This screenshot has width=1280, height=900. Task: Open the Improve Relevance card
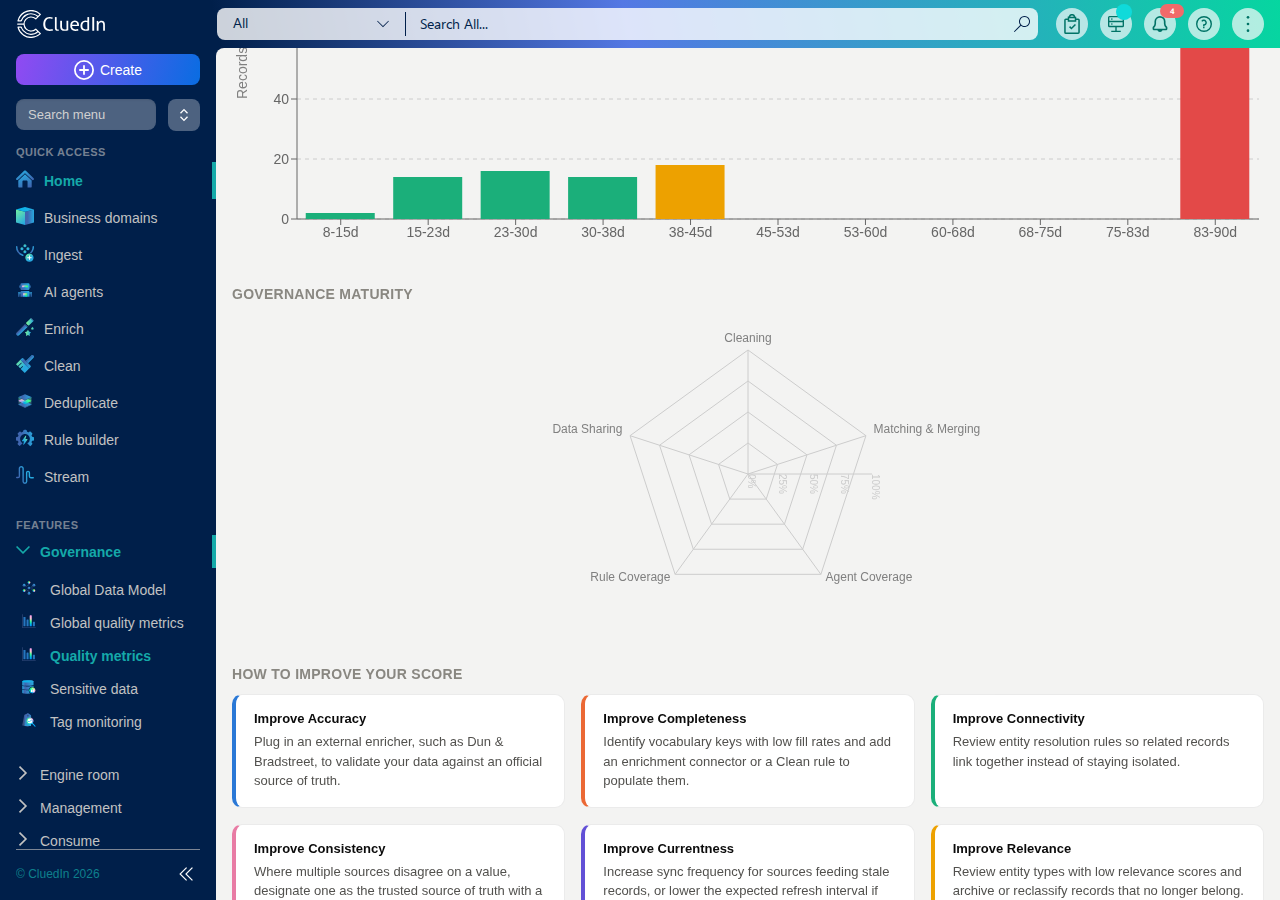click(x=1097, y=862)
